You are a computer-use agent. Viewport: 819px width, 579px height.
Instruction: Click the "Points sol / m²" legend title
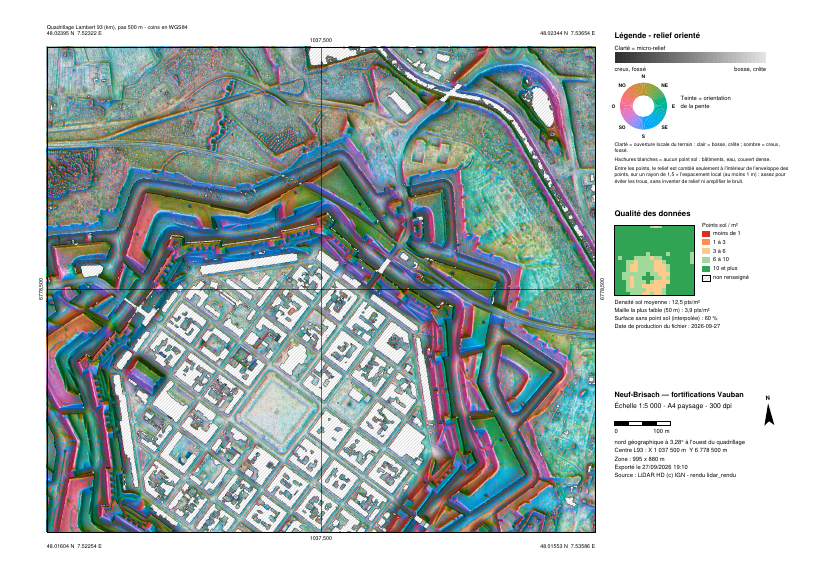point(720,225)
